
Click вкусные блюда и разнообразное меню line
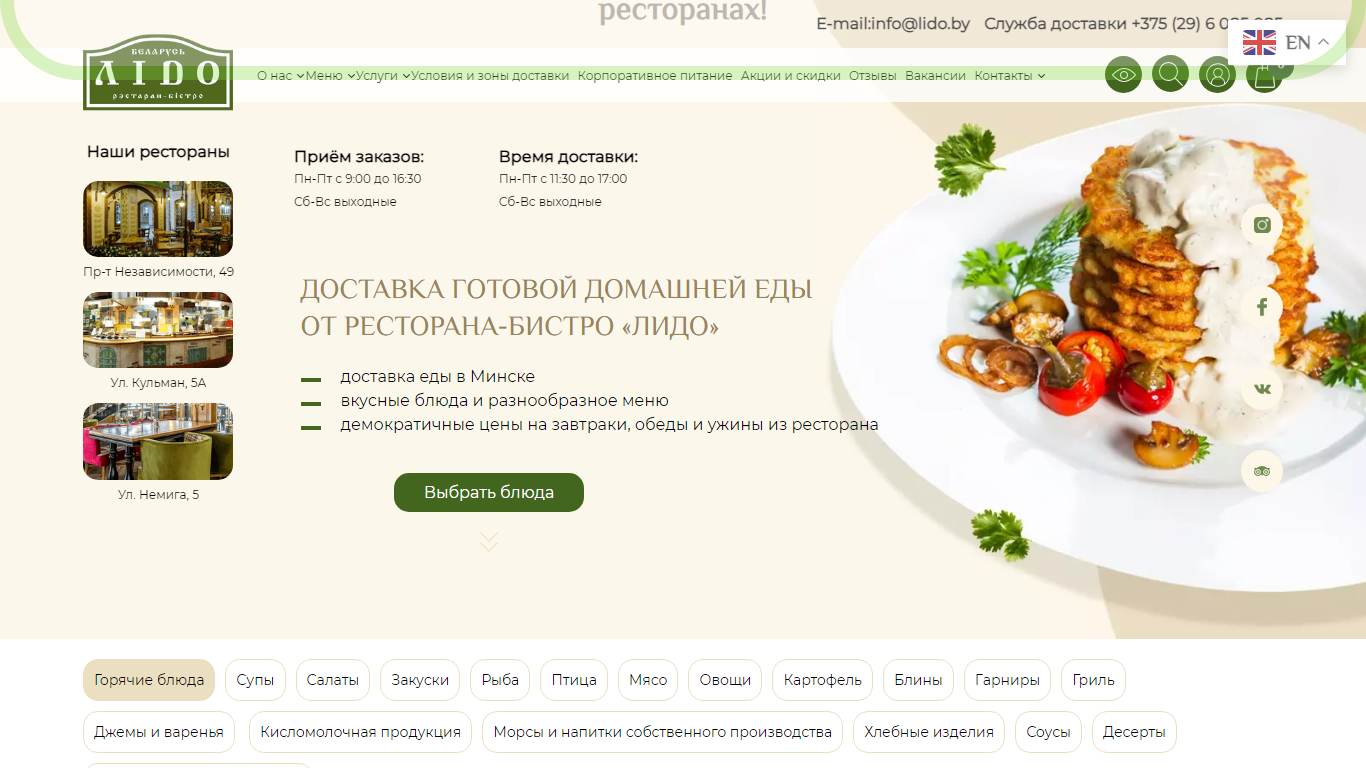pyautogui.click(x=504, y=401)
